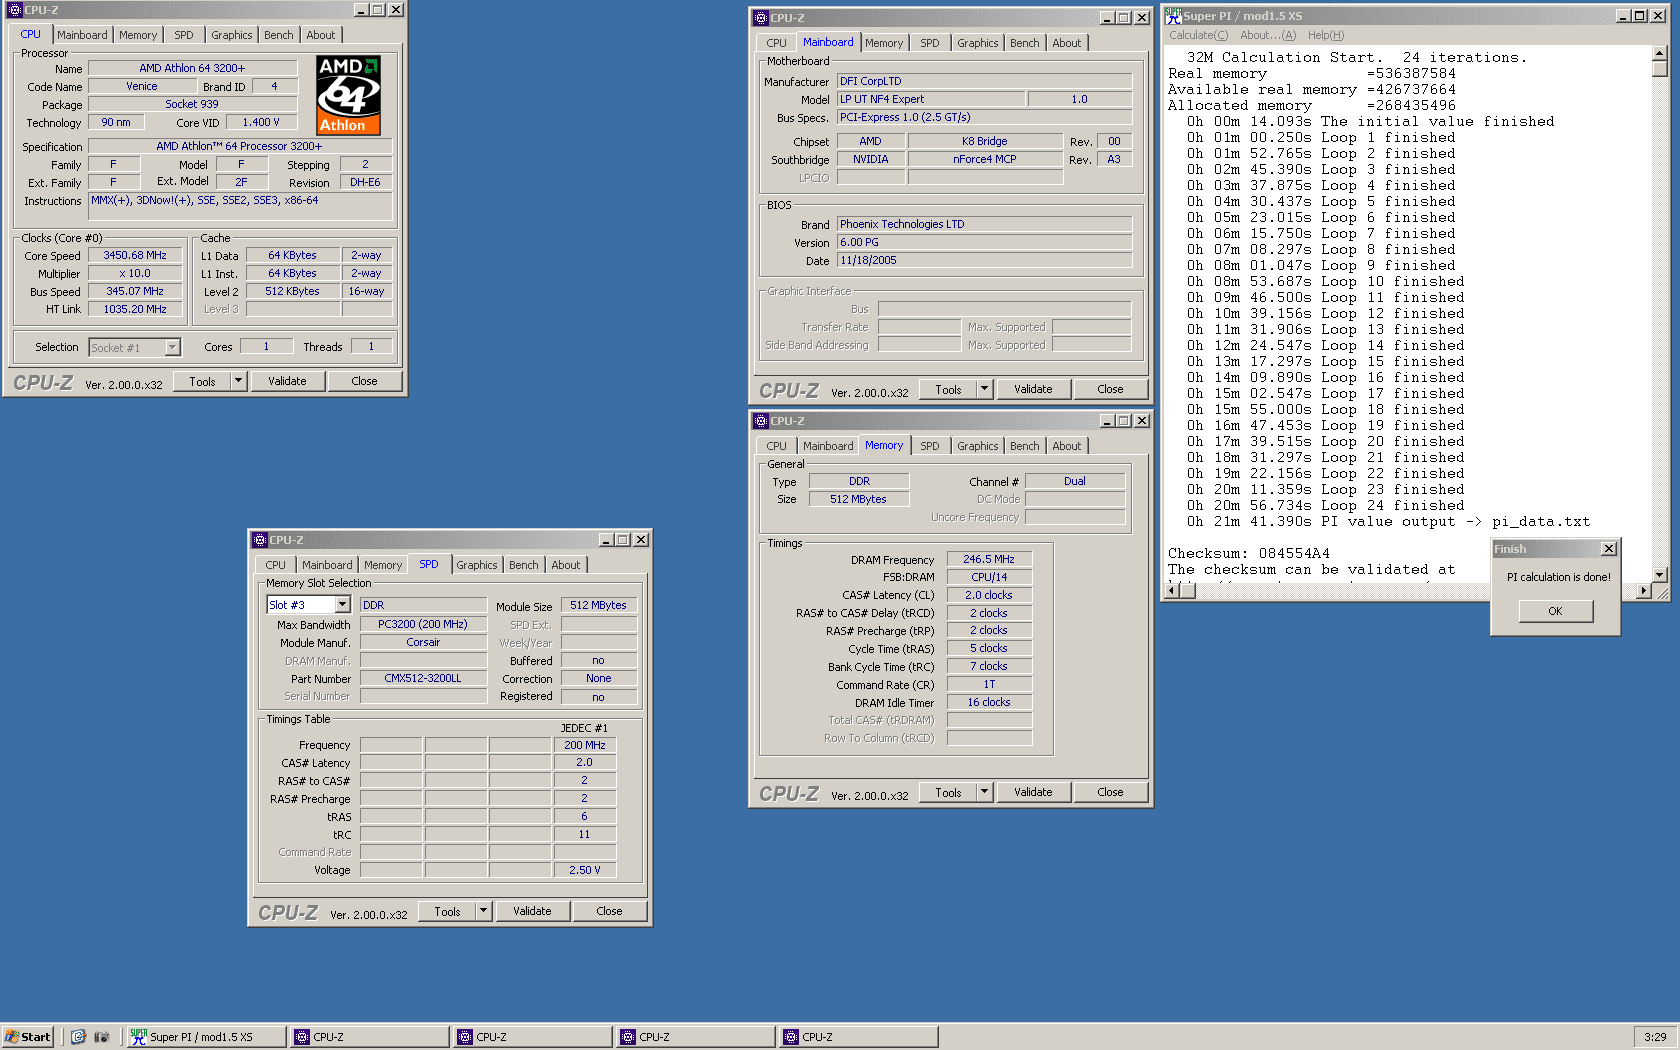Viewport: 1680px width, 1050px height.
Task: Click the Max Bandwidth PC3200 (200 MHz) field
Action: pos(423,624)
